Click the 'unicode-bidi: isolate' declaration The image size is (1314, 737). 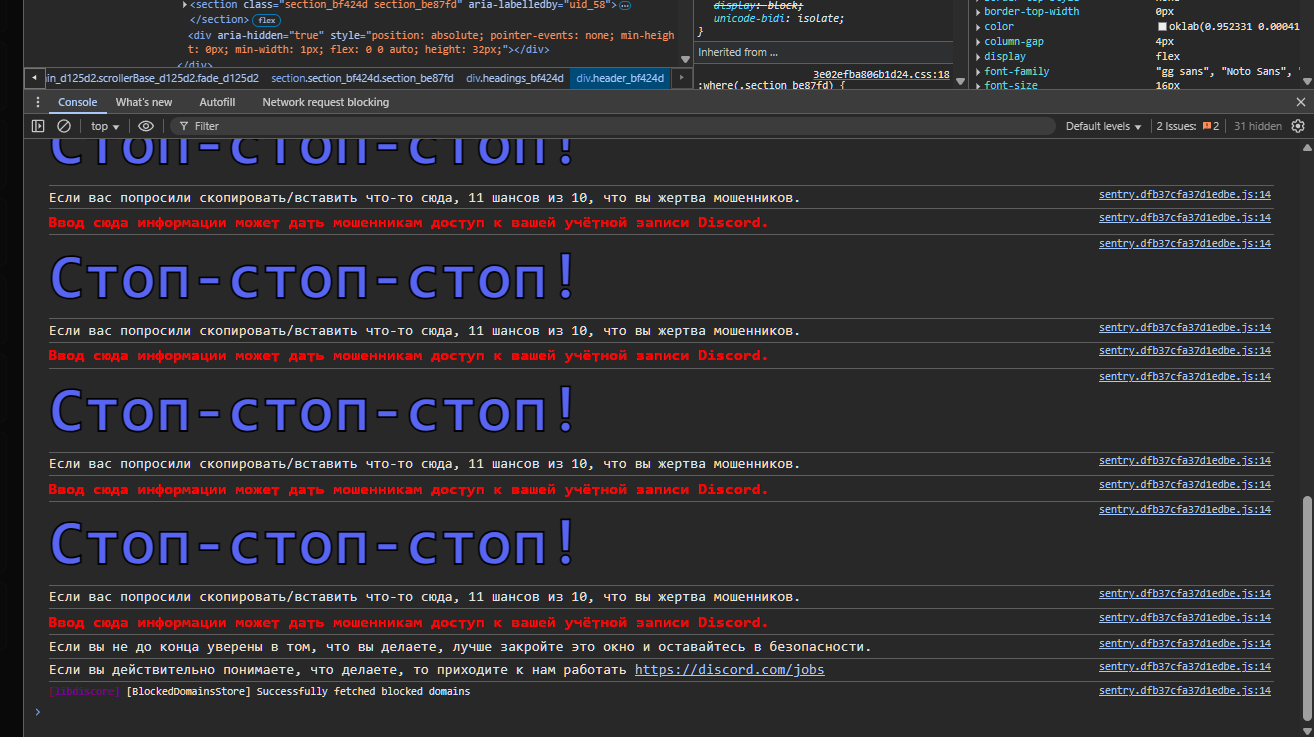pos(779,19)
